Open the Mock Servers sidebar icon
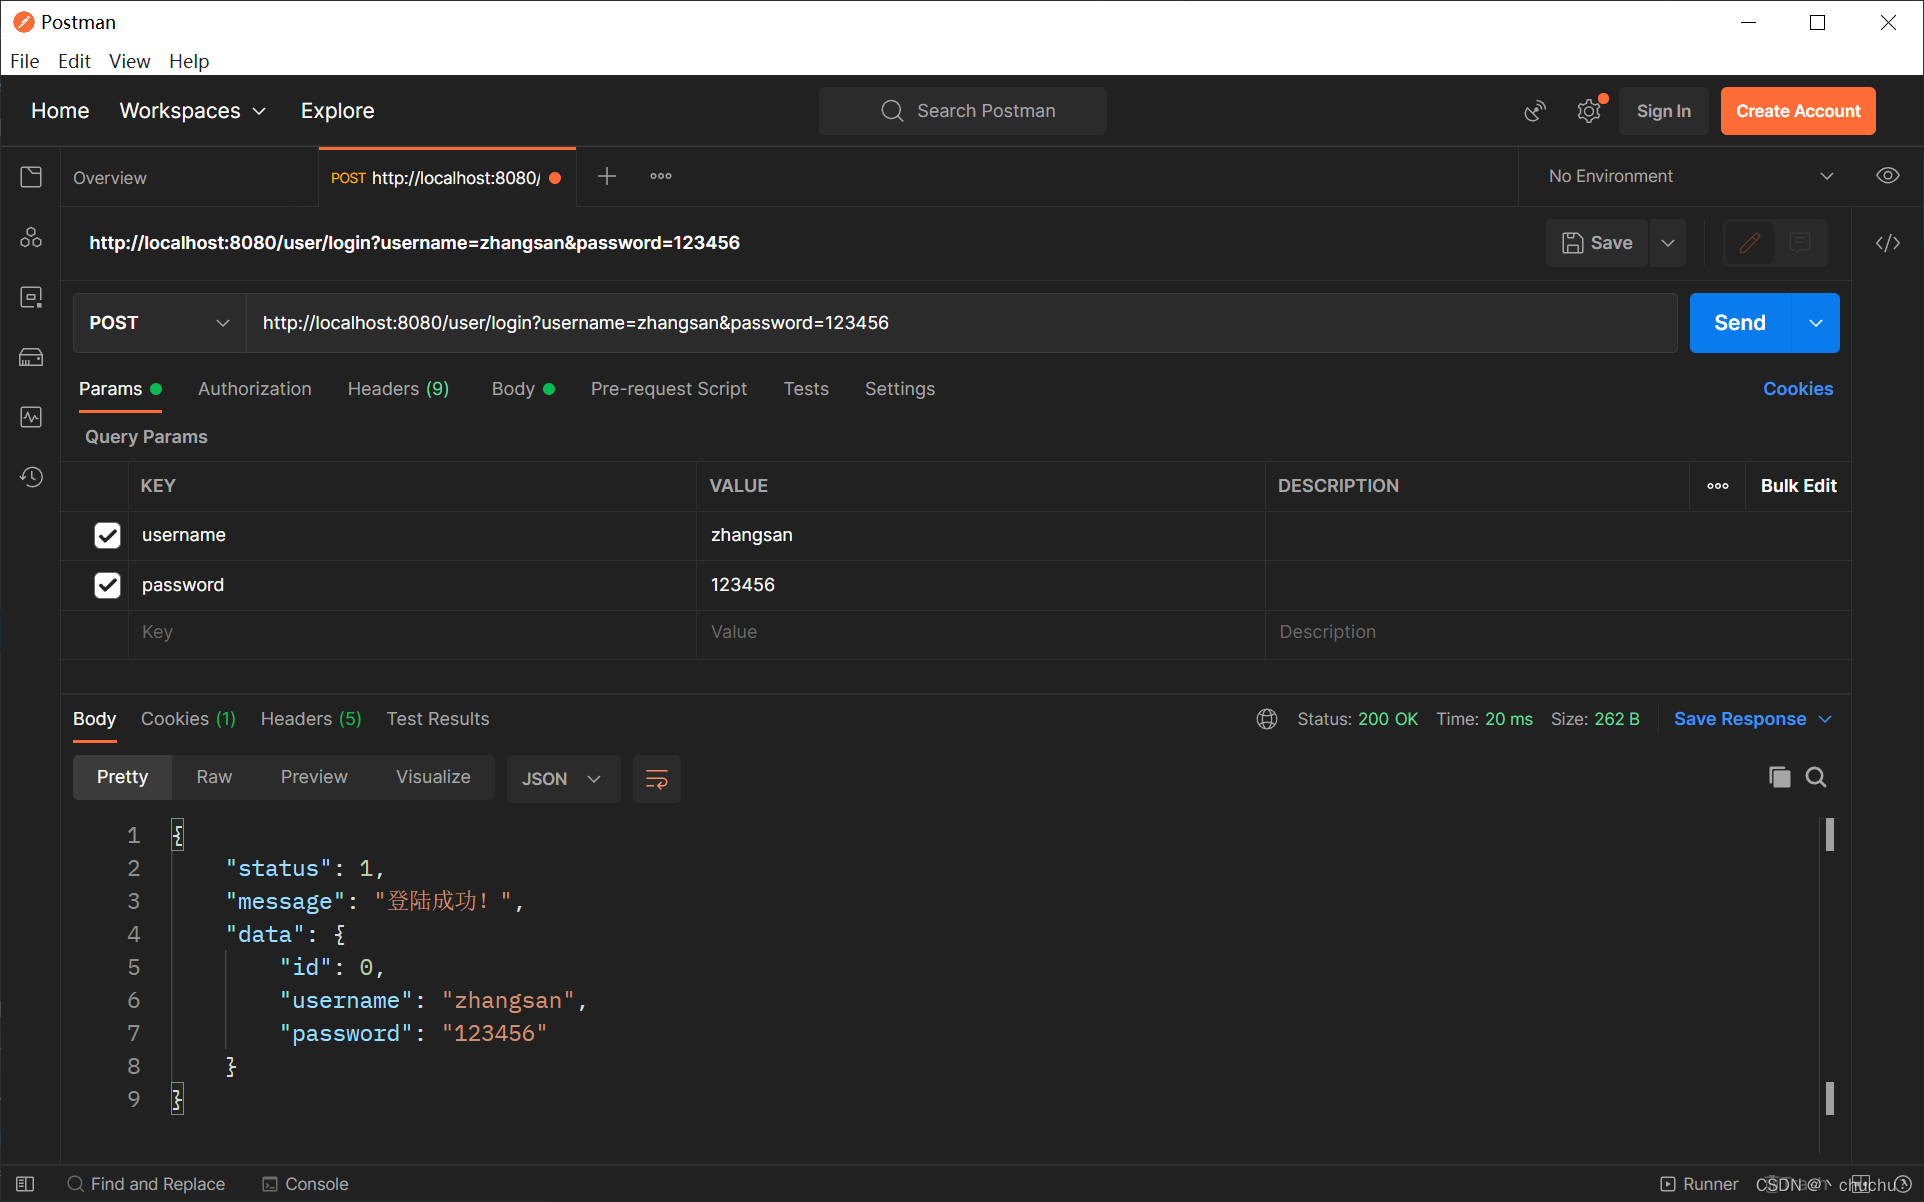This screenshot has width=1924, height=1202. (31, 357)
